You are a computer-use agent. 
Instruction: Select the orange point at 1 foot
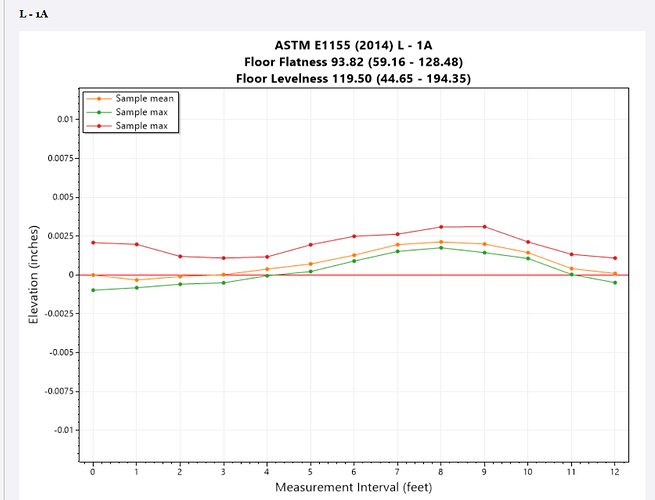(x=136, y=280)
